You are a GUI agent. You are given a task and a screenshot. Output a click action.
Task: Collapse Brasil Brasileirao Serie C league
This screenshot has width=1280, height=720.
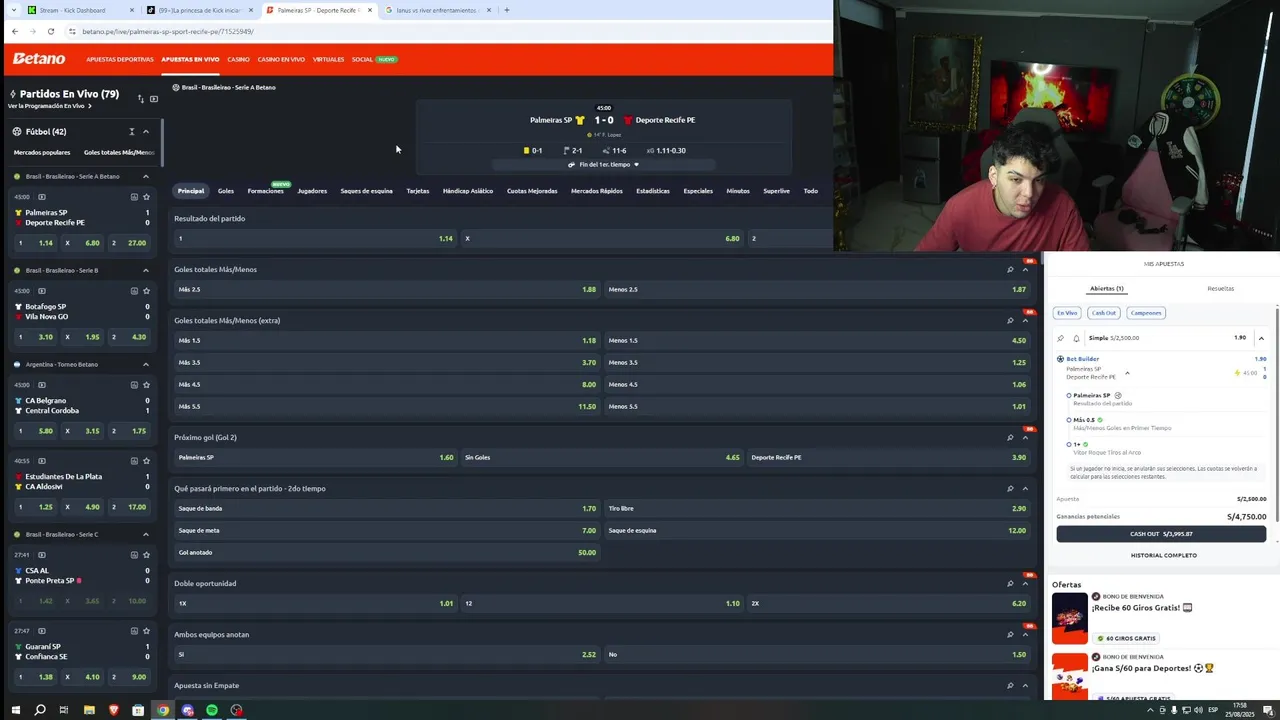click(x=145, y=534)
